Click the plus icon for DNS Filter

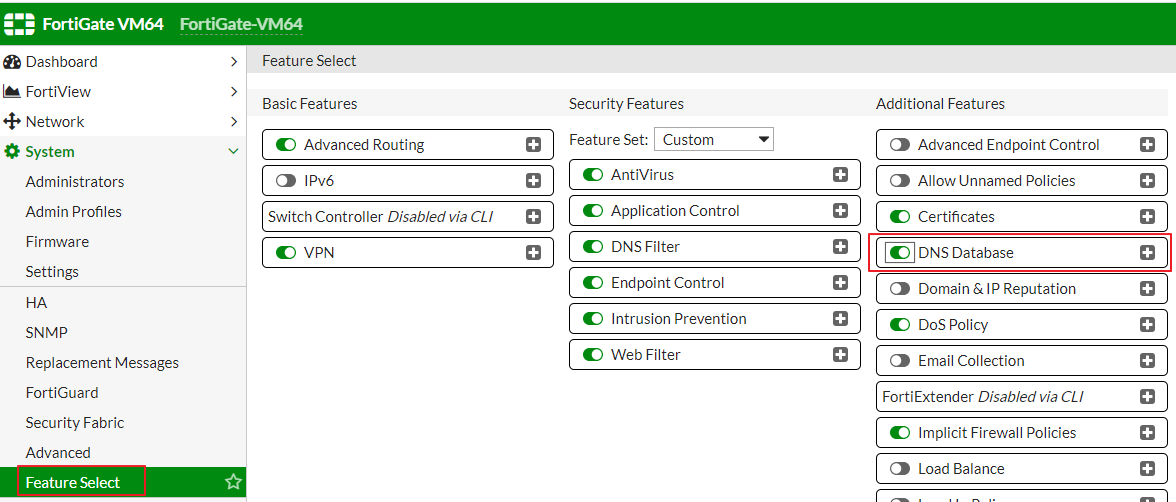(x=840, y=247)
